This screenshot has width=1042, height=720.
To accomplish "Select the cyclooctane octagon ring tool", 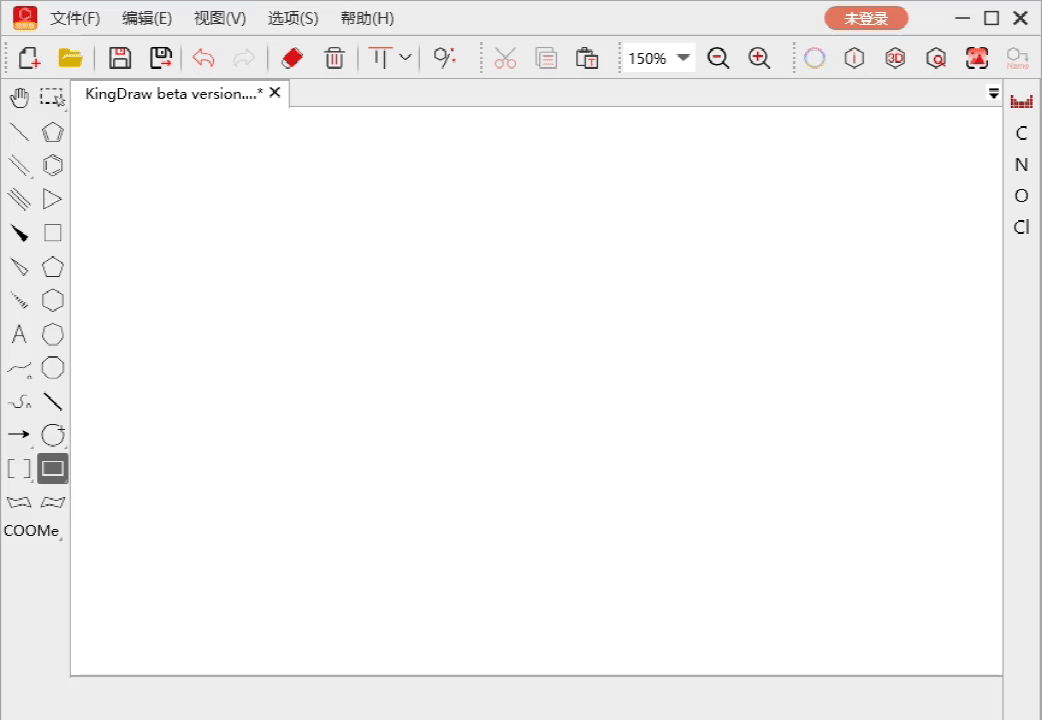I will pos(52,368).
